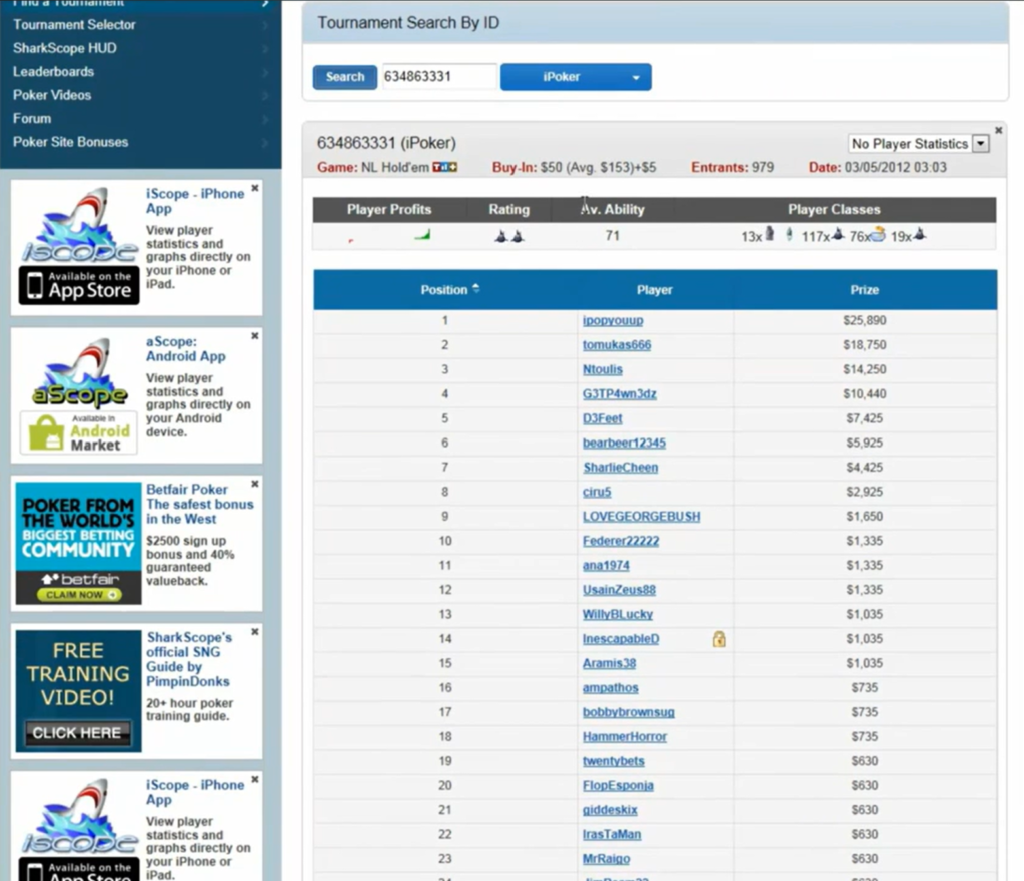
Task: Click the Player column header
Action: [654, 290]
